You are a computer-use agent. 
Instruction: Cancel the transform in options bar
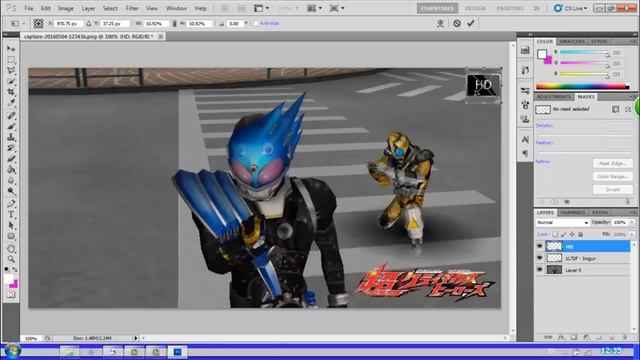(457, 23)
